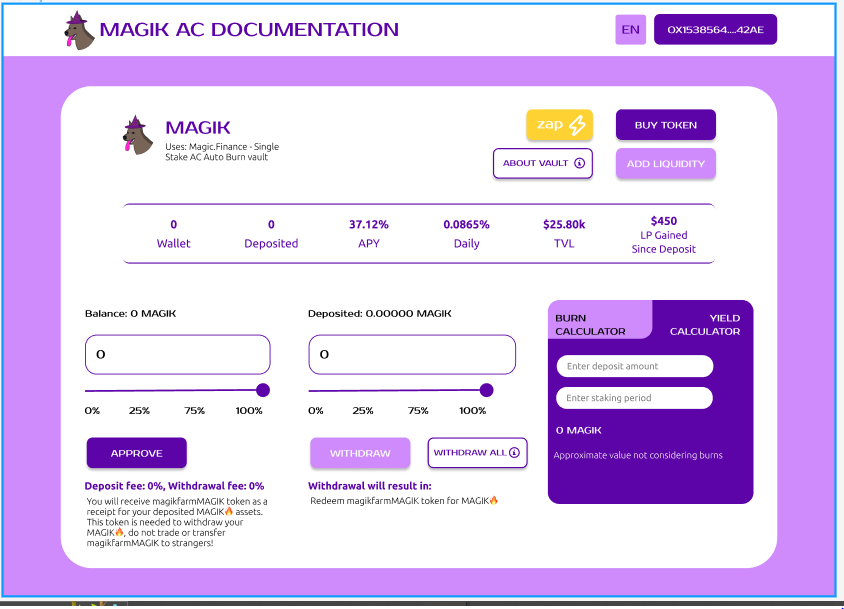Click the 'Redeem magikfarmMAGIK token' text

point(404,501)
